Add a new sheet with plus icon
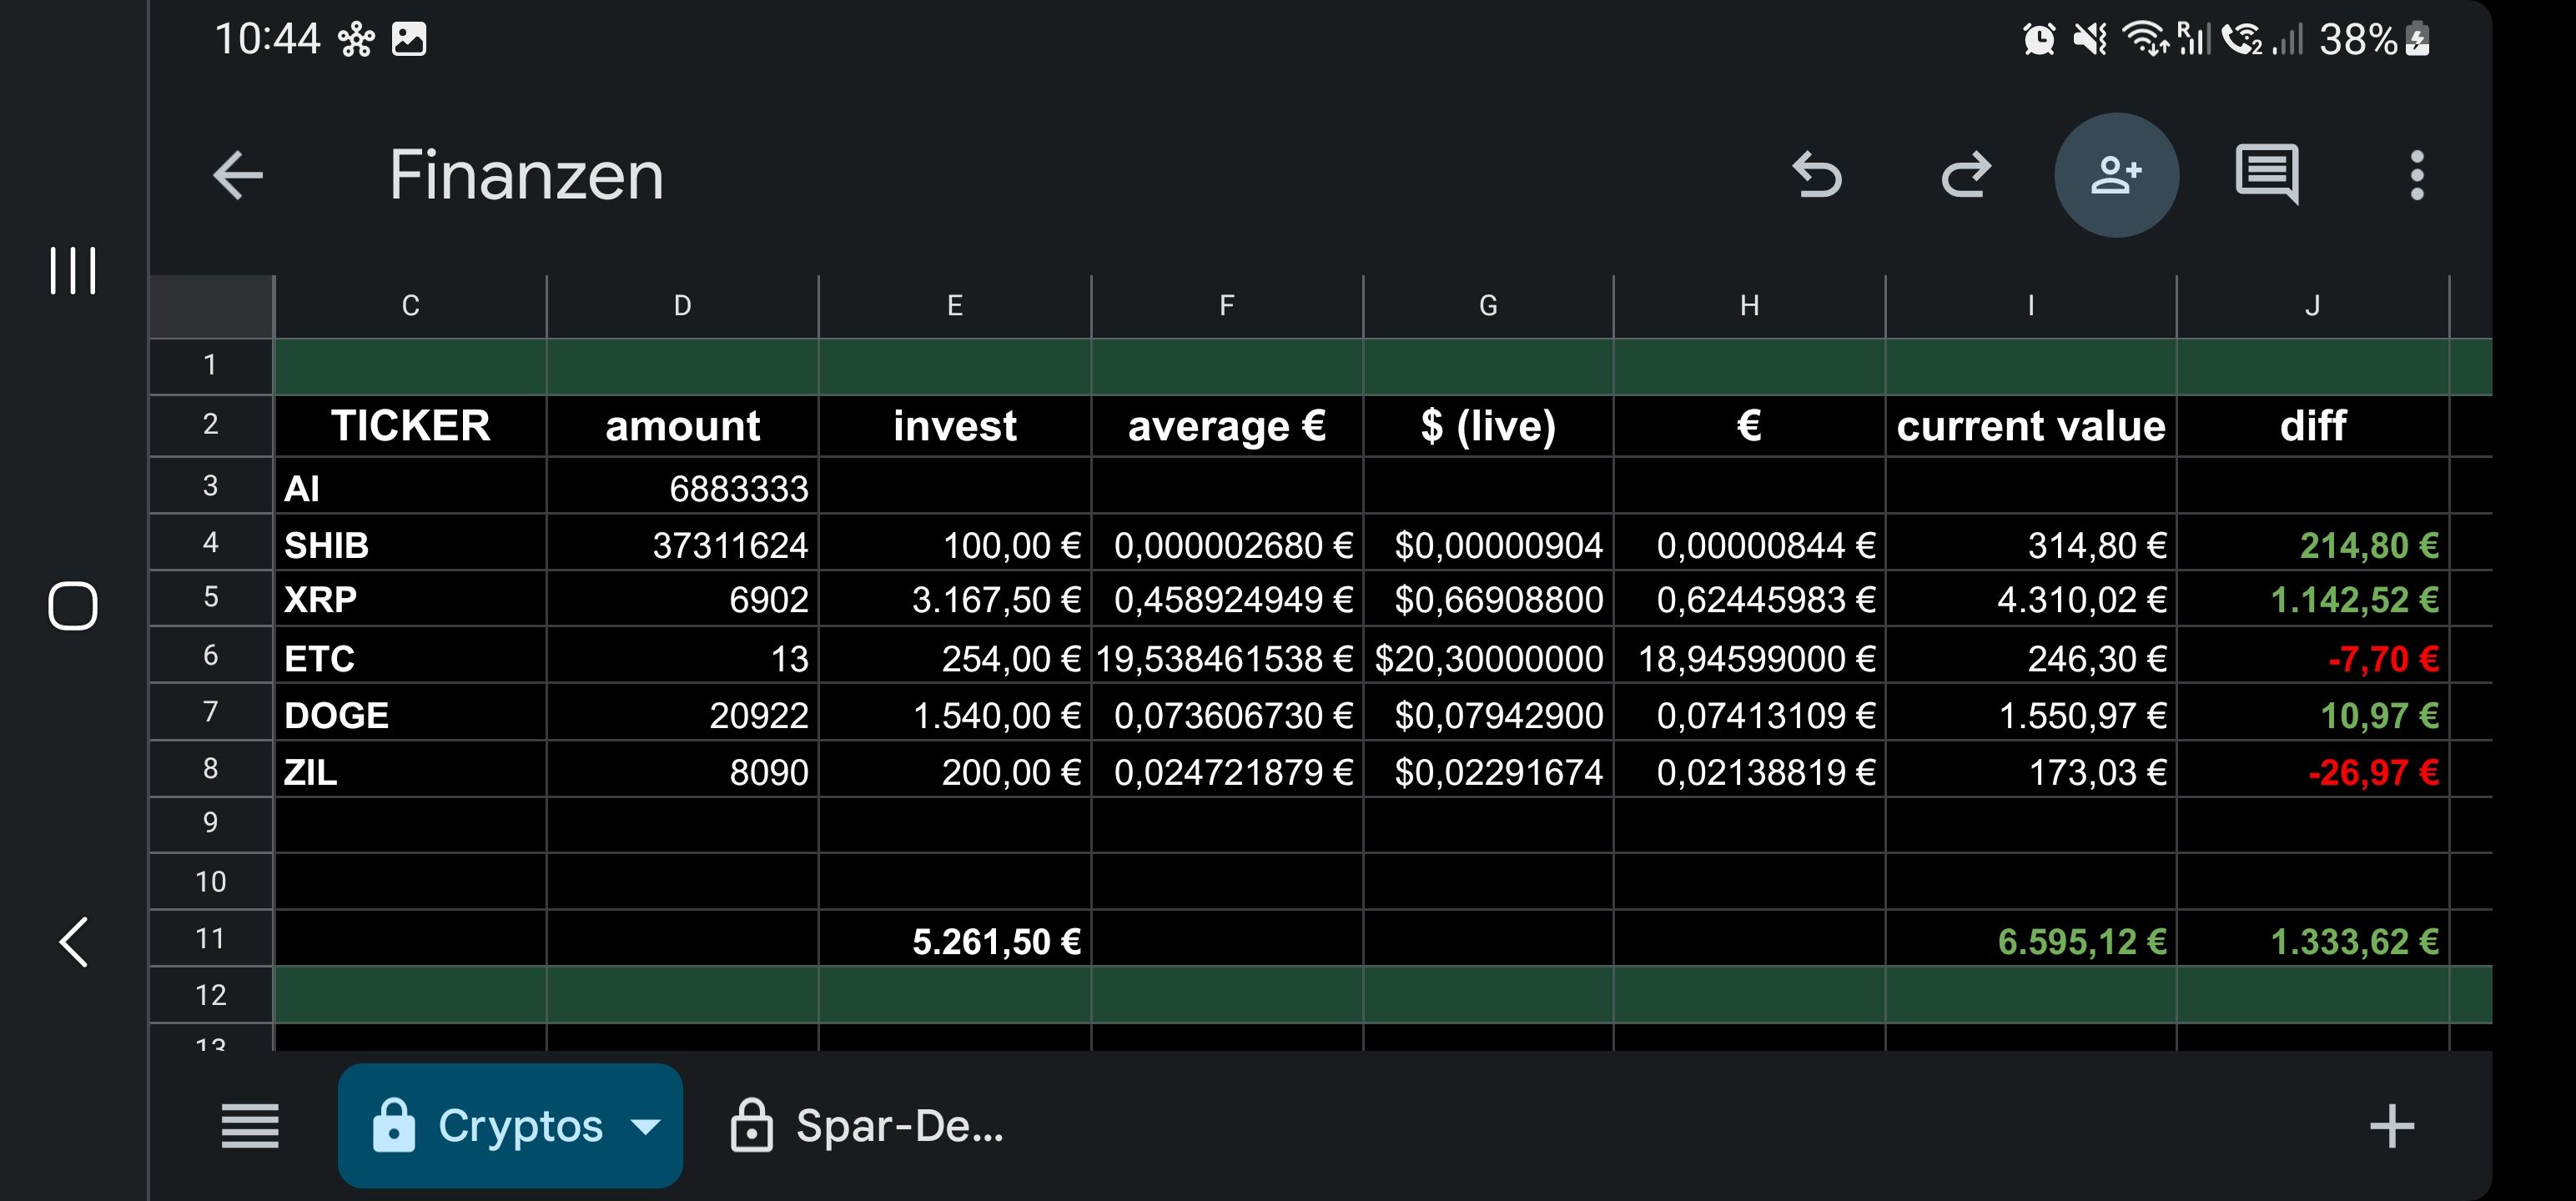Viewport: 2576px width, 1201px height. 2392,1126
